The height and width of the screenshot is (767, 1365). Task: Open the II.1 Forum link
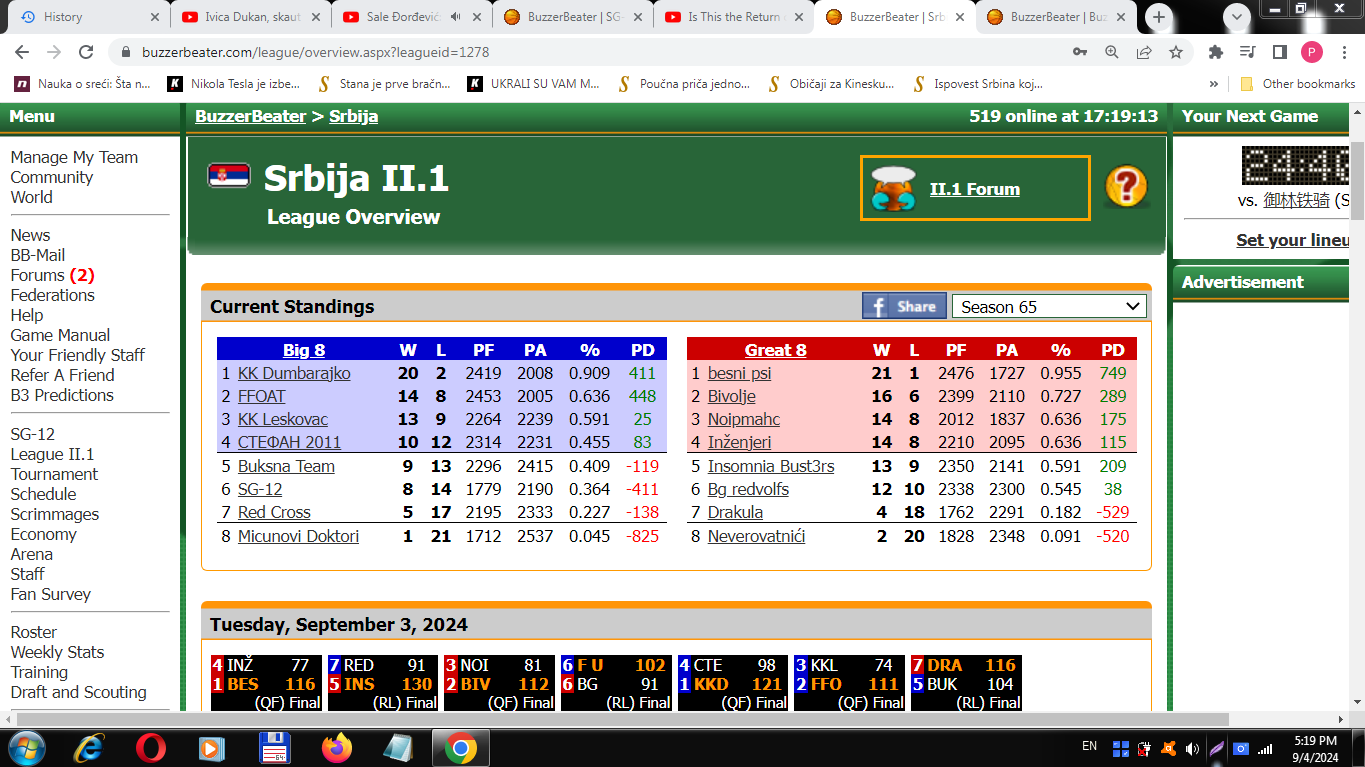coord(975,189)
